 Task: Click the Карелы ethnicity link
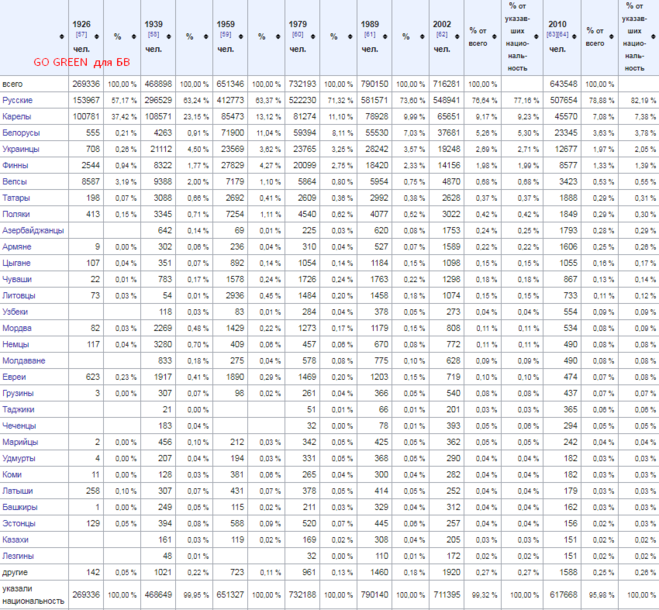click(x=19, y=117)
